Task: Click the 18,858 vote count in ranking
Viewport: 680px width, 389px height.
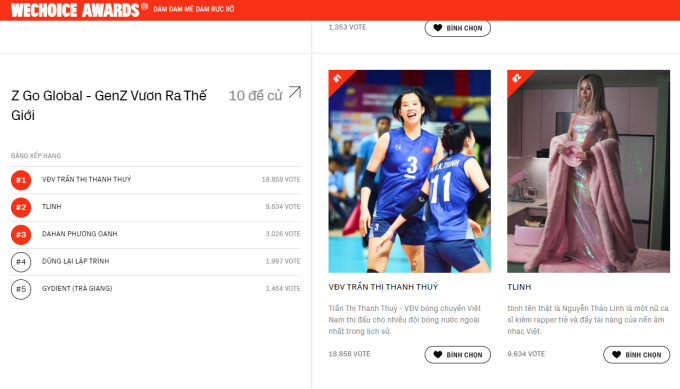Action: pyautogui.click(x=281, y=180)
